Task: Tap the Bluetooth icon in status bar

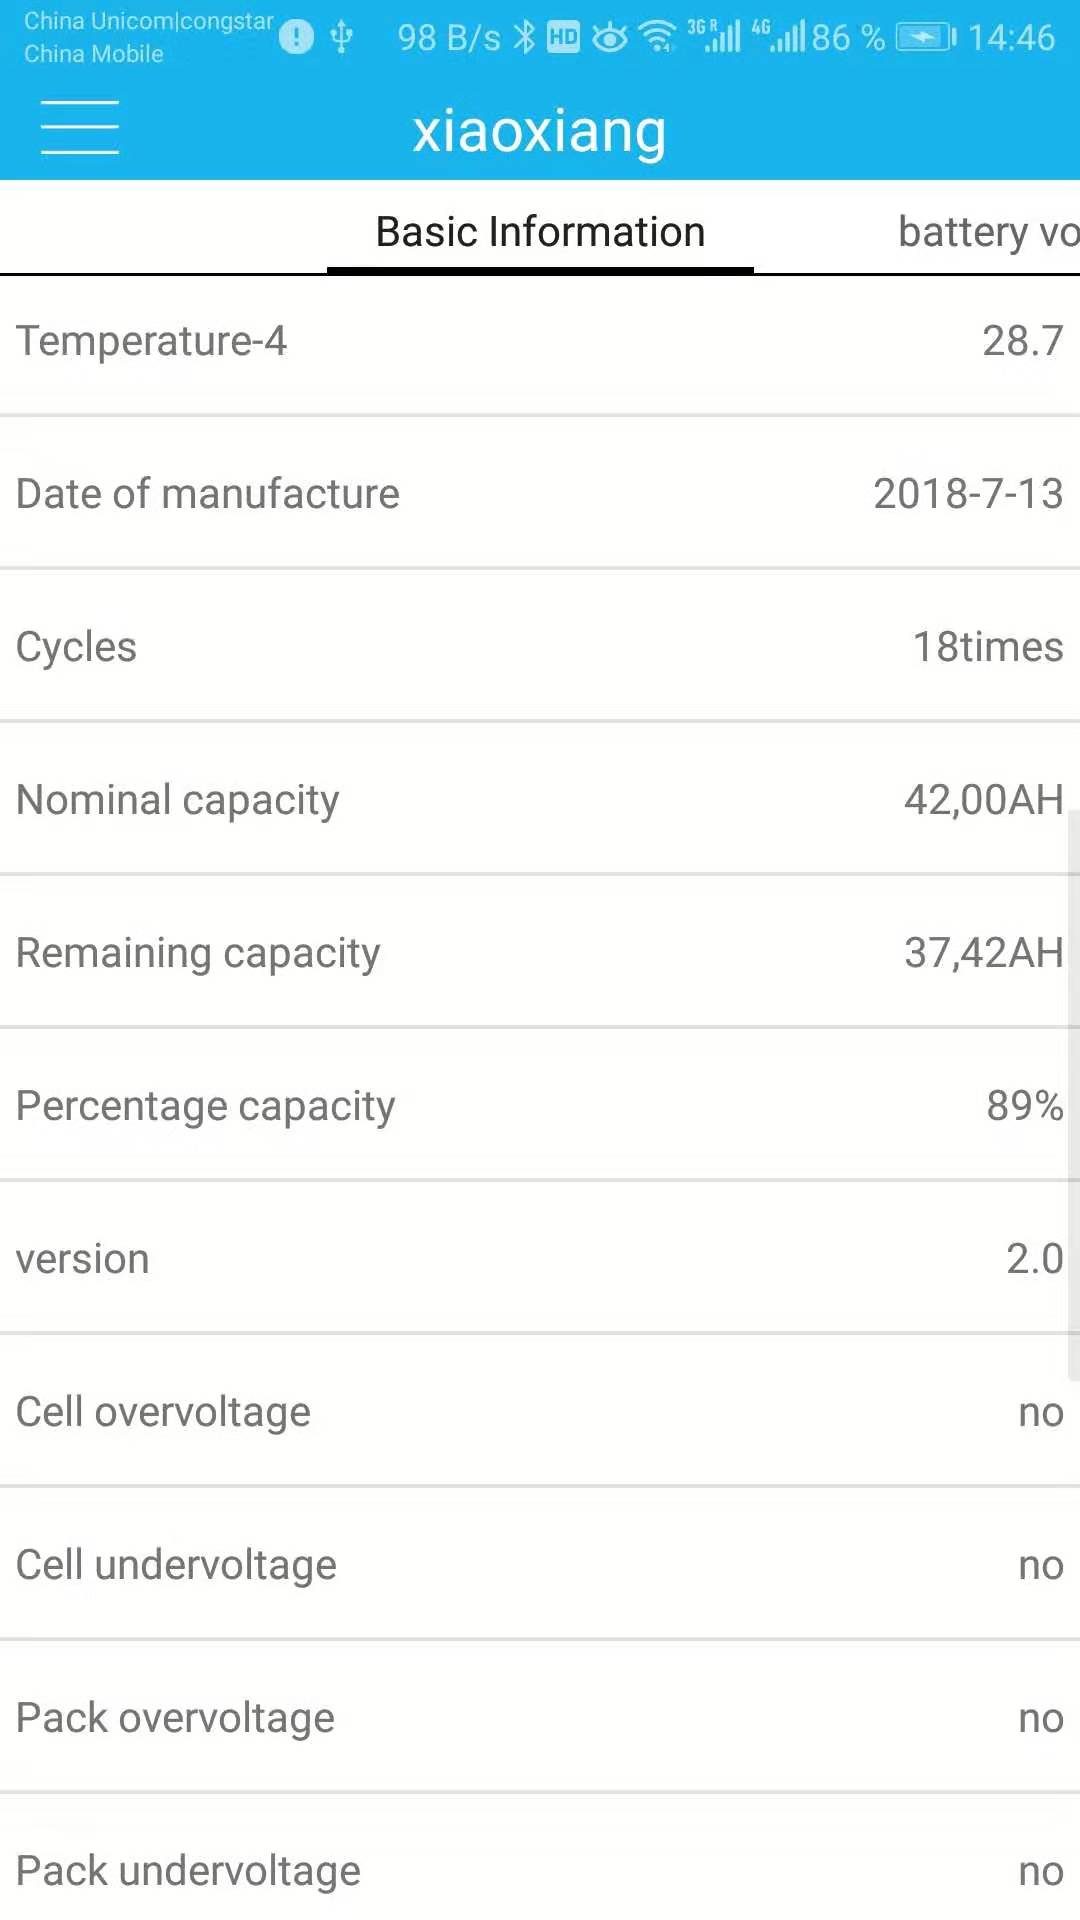Action: pyautogui.click(x=524, y=38)
